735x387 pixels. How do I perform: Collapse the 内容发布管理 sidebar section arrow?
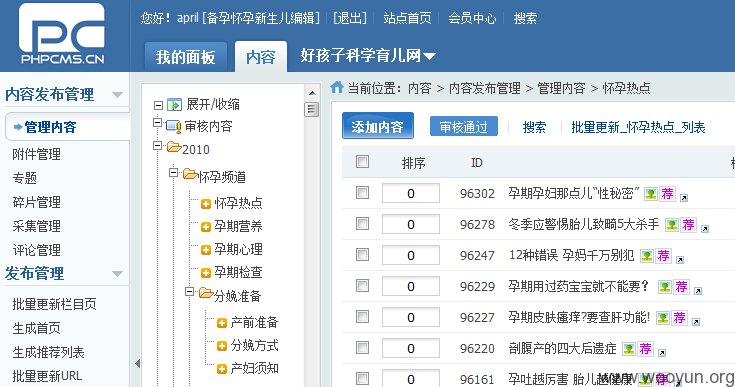click(118, 95)
